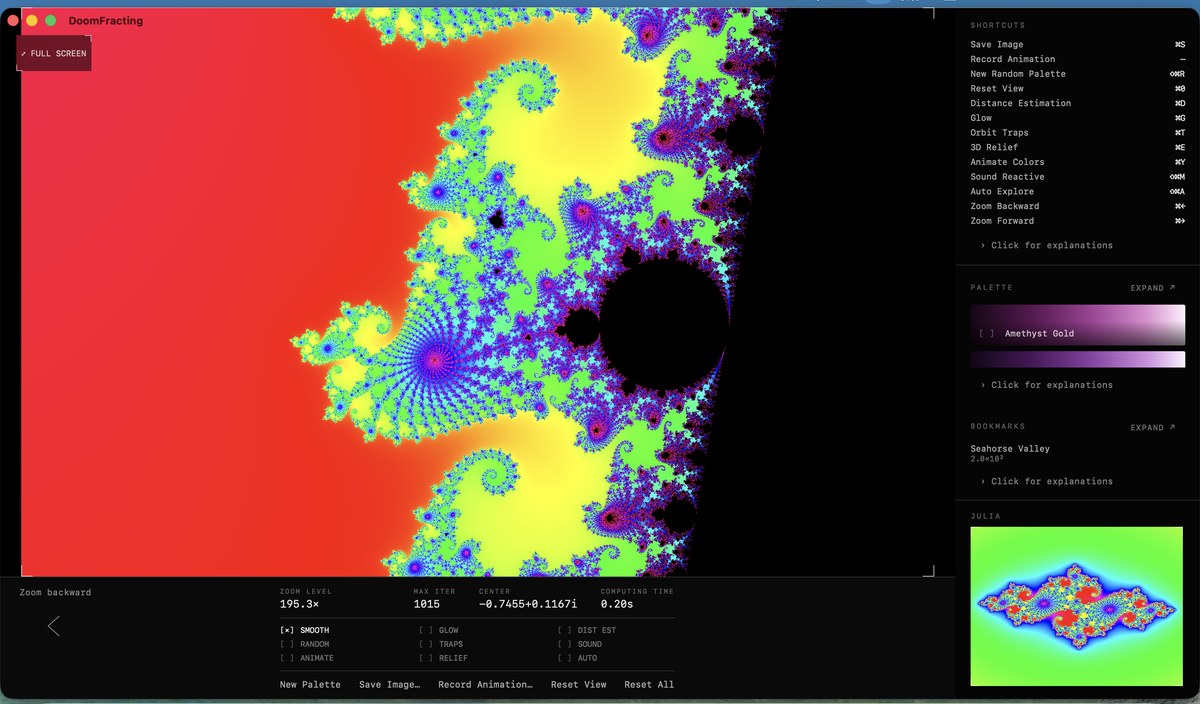1200x704 pixels.
Task: Enable the ANIMATE checkbox
Action: coord(287,658)
